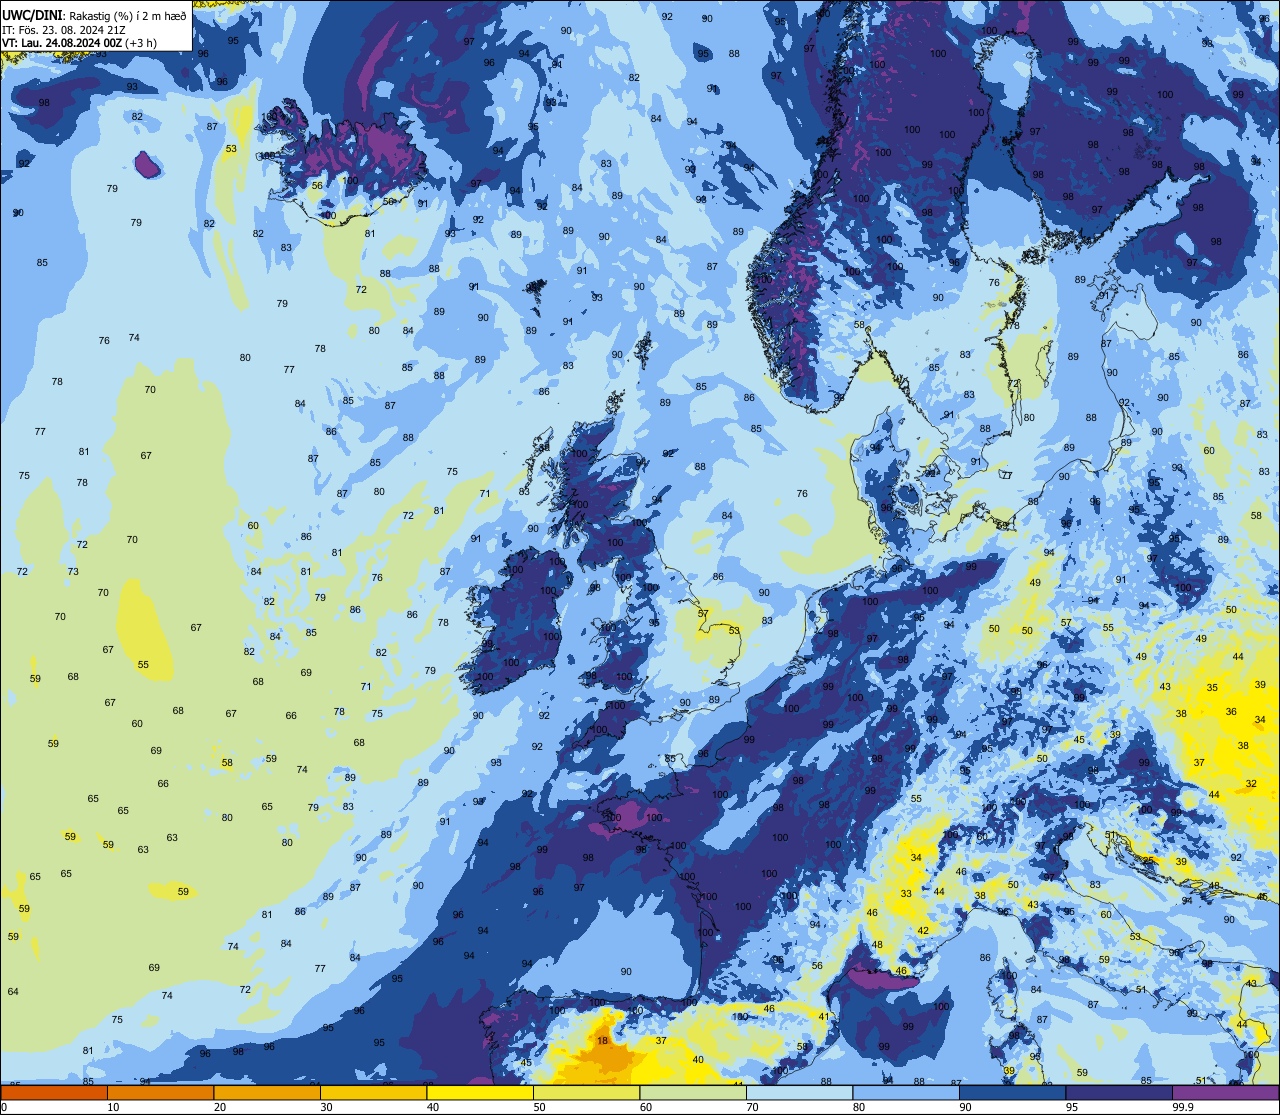Image resolution: width=1280 pixels, height=1115 pixels.
Task: Click the legend scale label '60'
Action: [646, 1107]
